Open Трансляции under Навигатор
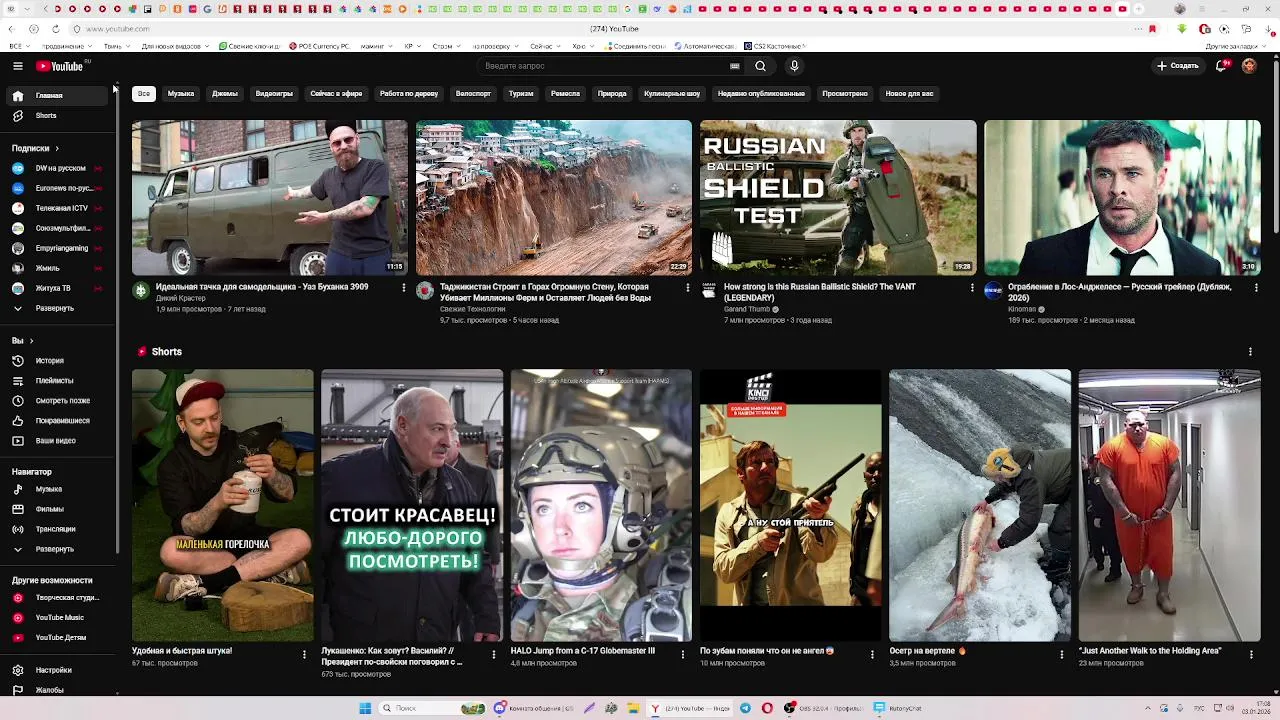 pyautogui.click(x=58, y=529)
